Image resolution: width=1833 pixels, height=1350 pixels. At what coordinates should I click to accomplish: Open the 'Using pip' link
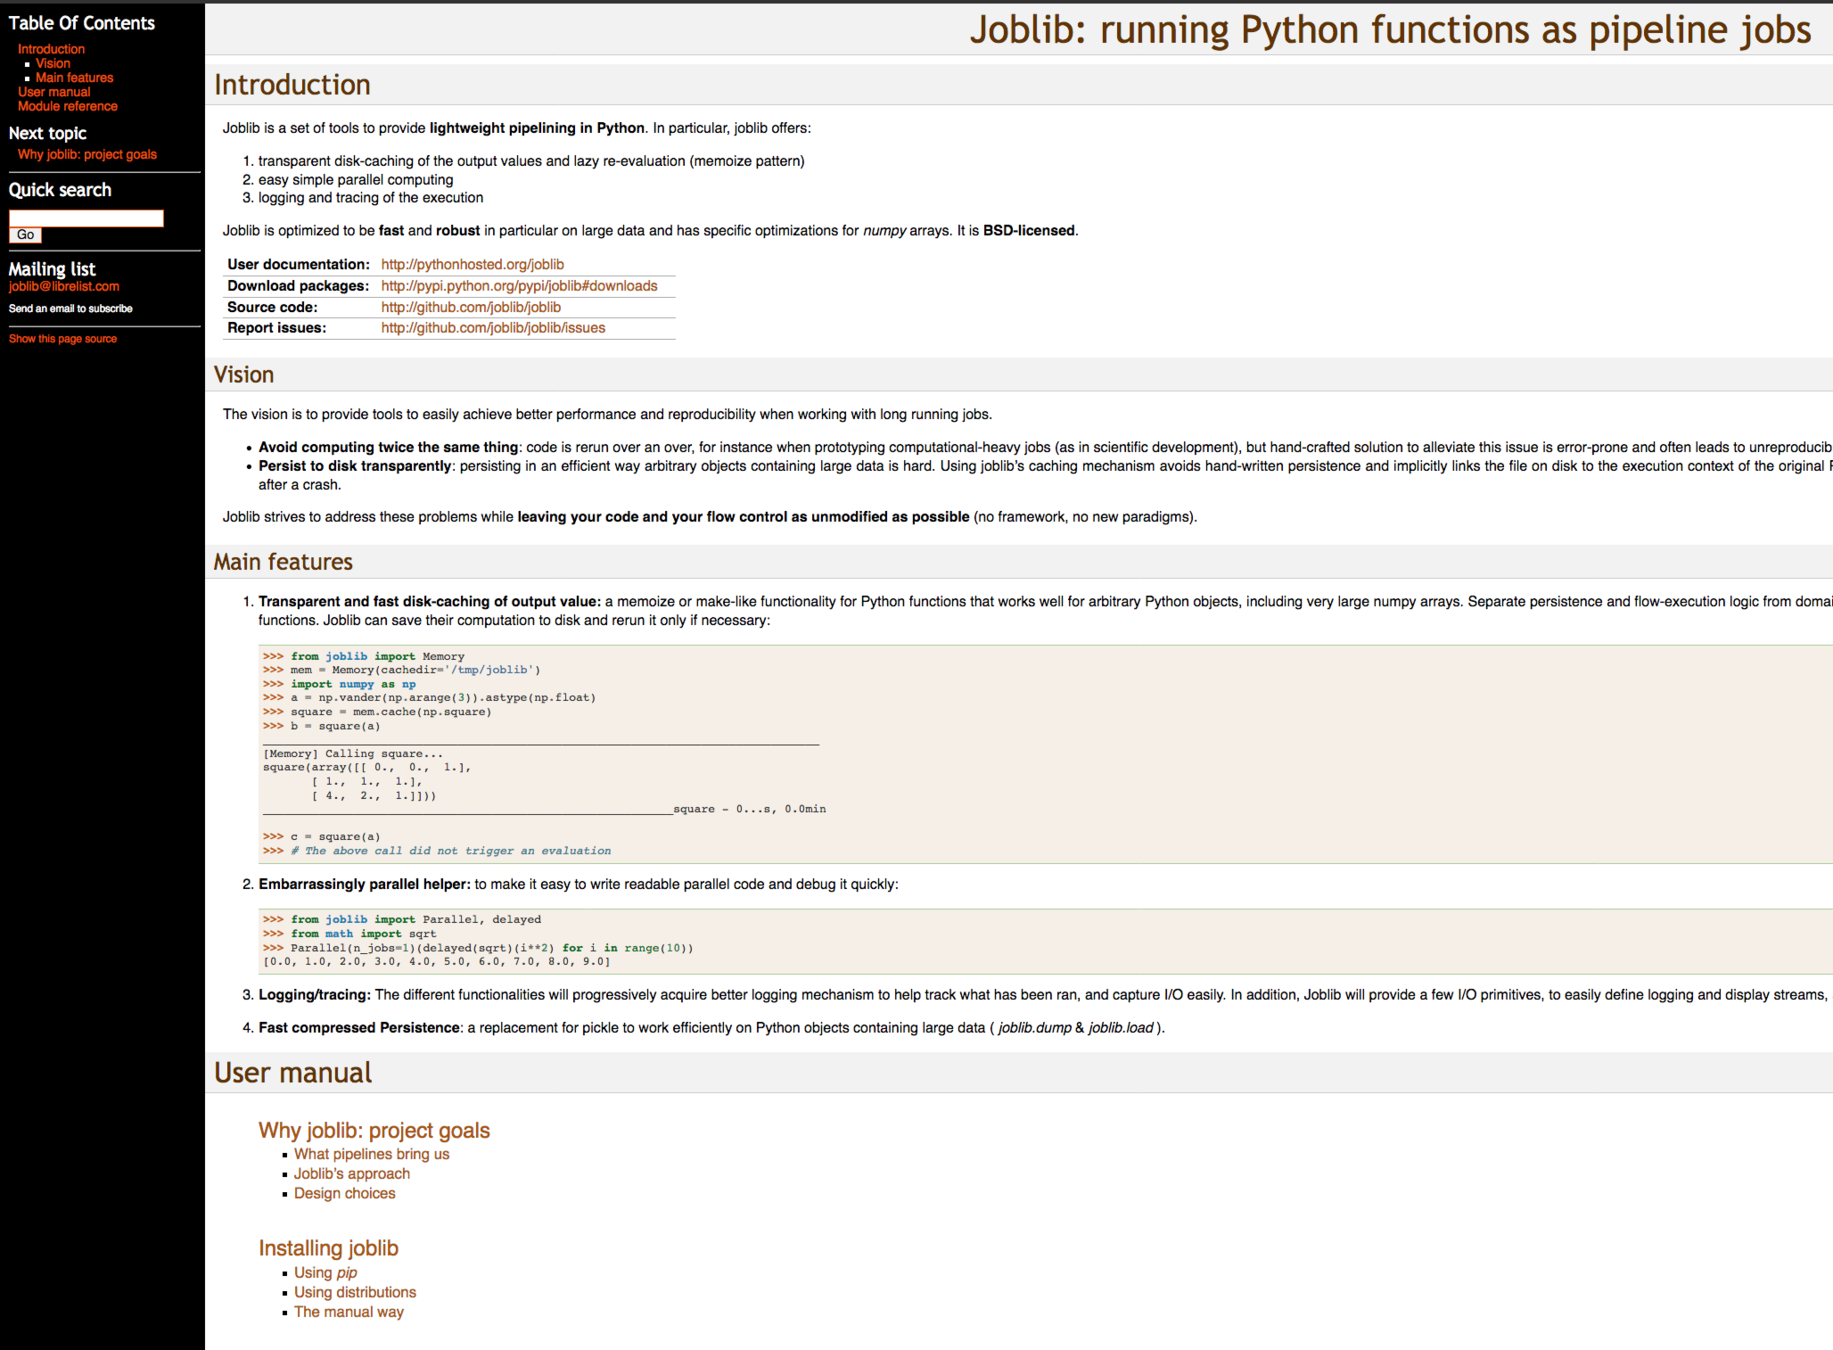pyautogui.click(x=325, y=1273)
